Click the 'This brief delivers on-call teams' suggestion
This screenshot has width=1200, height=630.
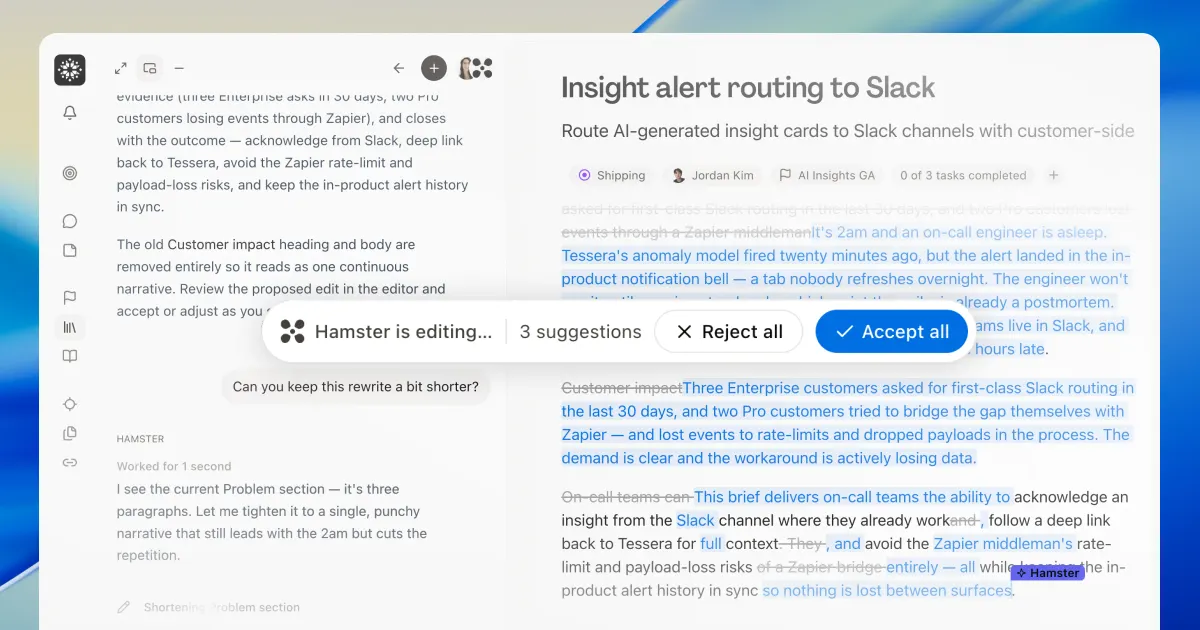853,497
